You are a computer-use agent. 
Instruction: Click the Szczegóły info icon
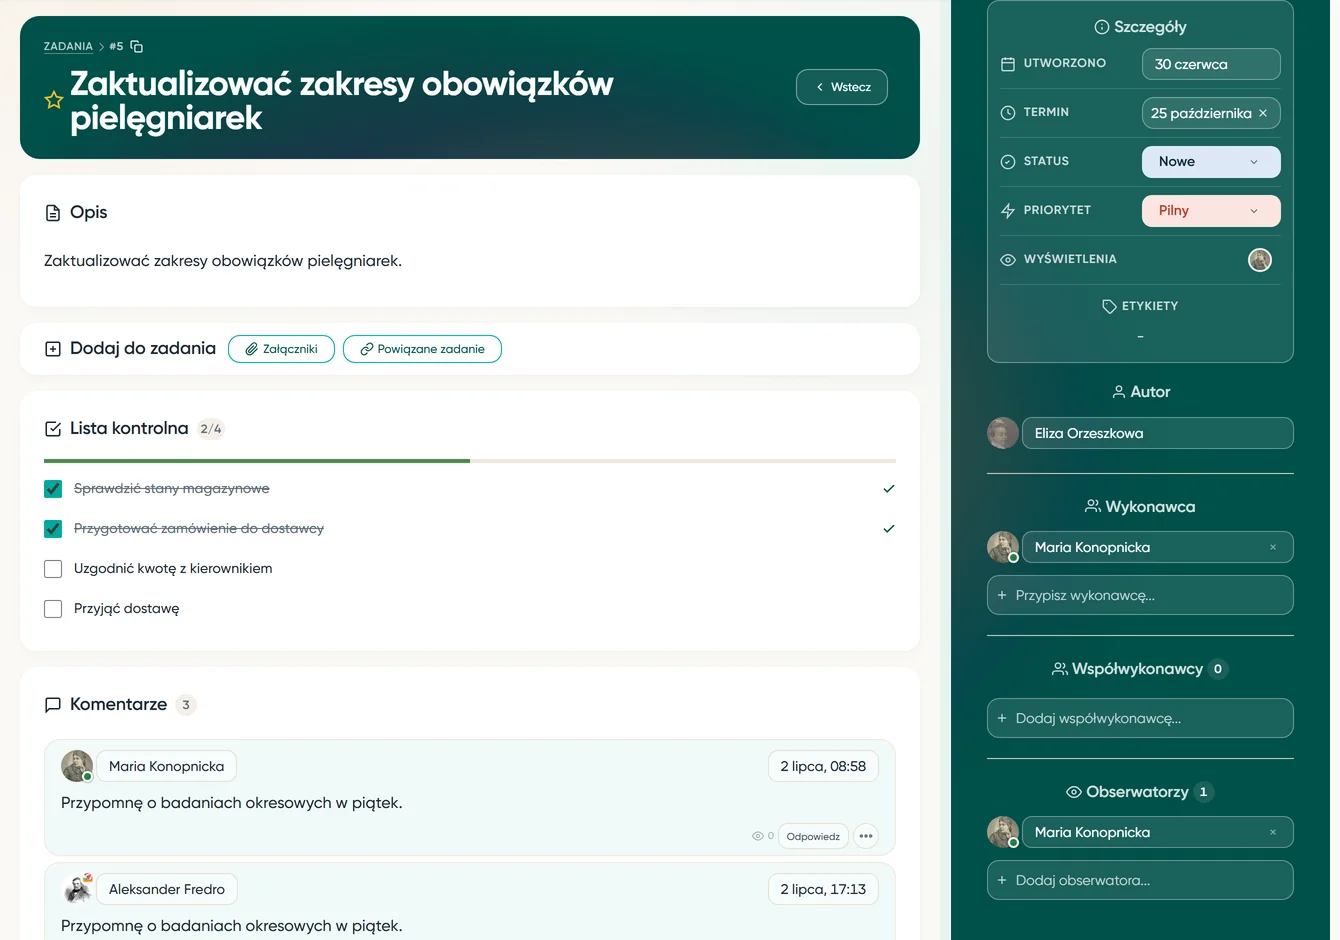coord(1102,27)
